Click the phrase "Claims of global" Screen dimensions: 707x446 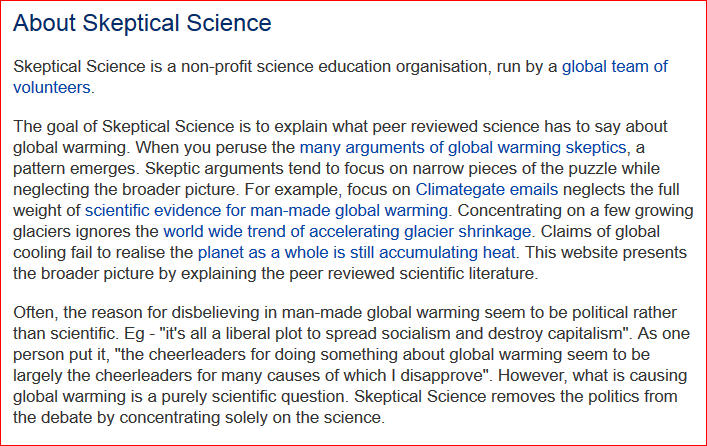(600, 231)
